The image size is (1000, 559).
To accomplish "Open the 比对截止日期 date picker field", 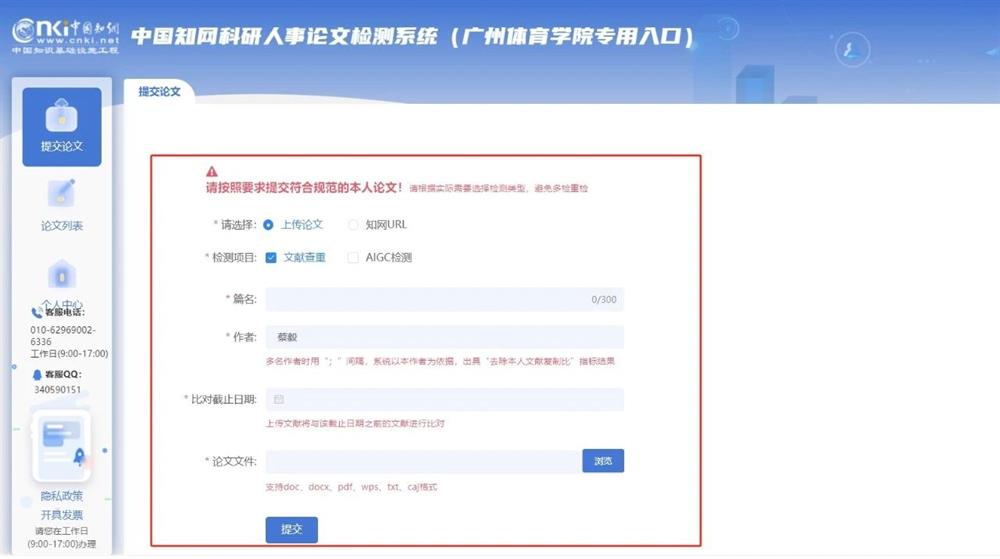I will pos(445,400).
